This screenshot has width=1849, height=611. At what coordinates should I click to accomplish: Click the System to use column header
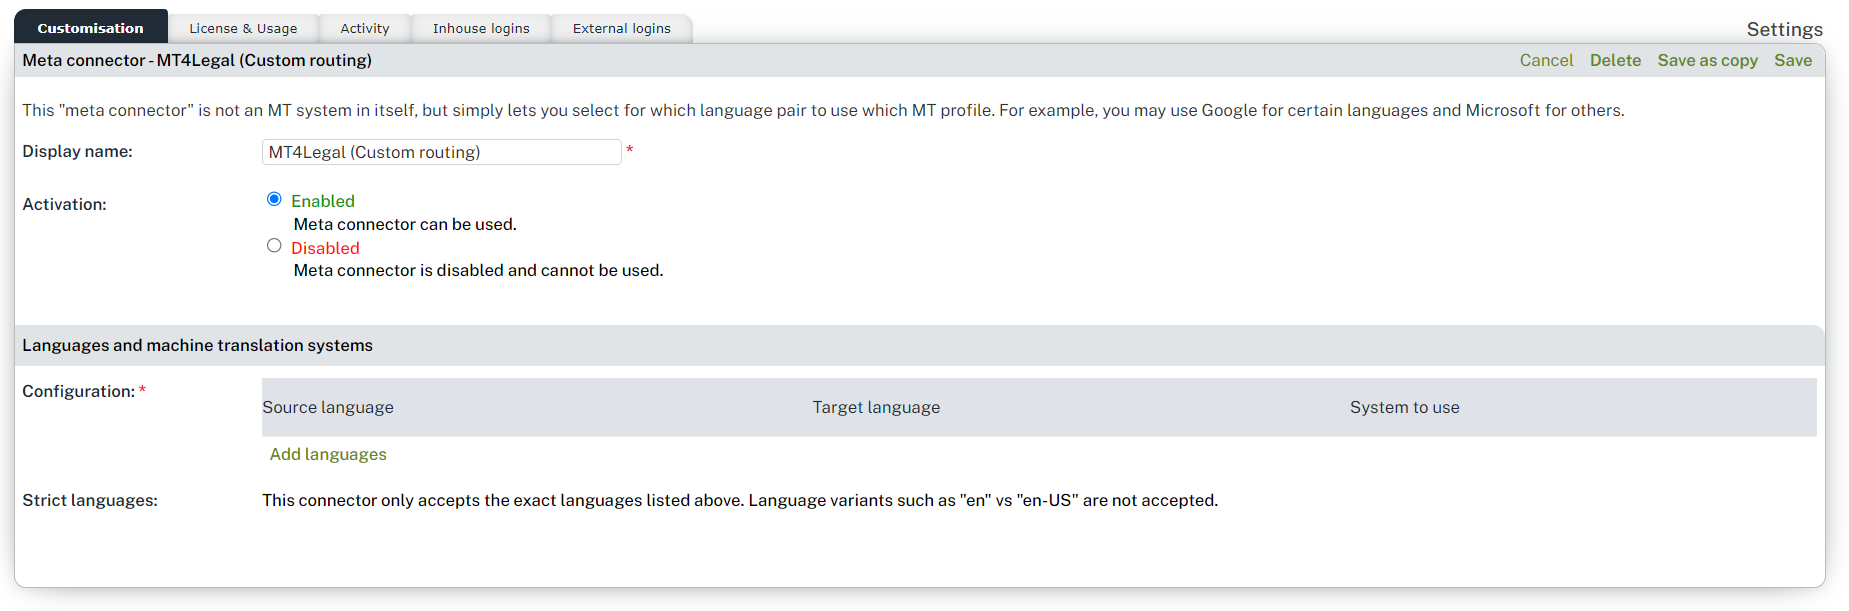click(1404, 407)
